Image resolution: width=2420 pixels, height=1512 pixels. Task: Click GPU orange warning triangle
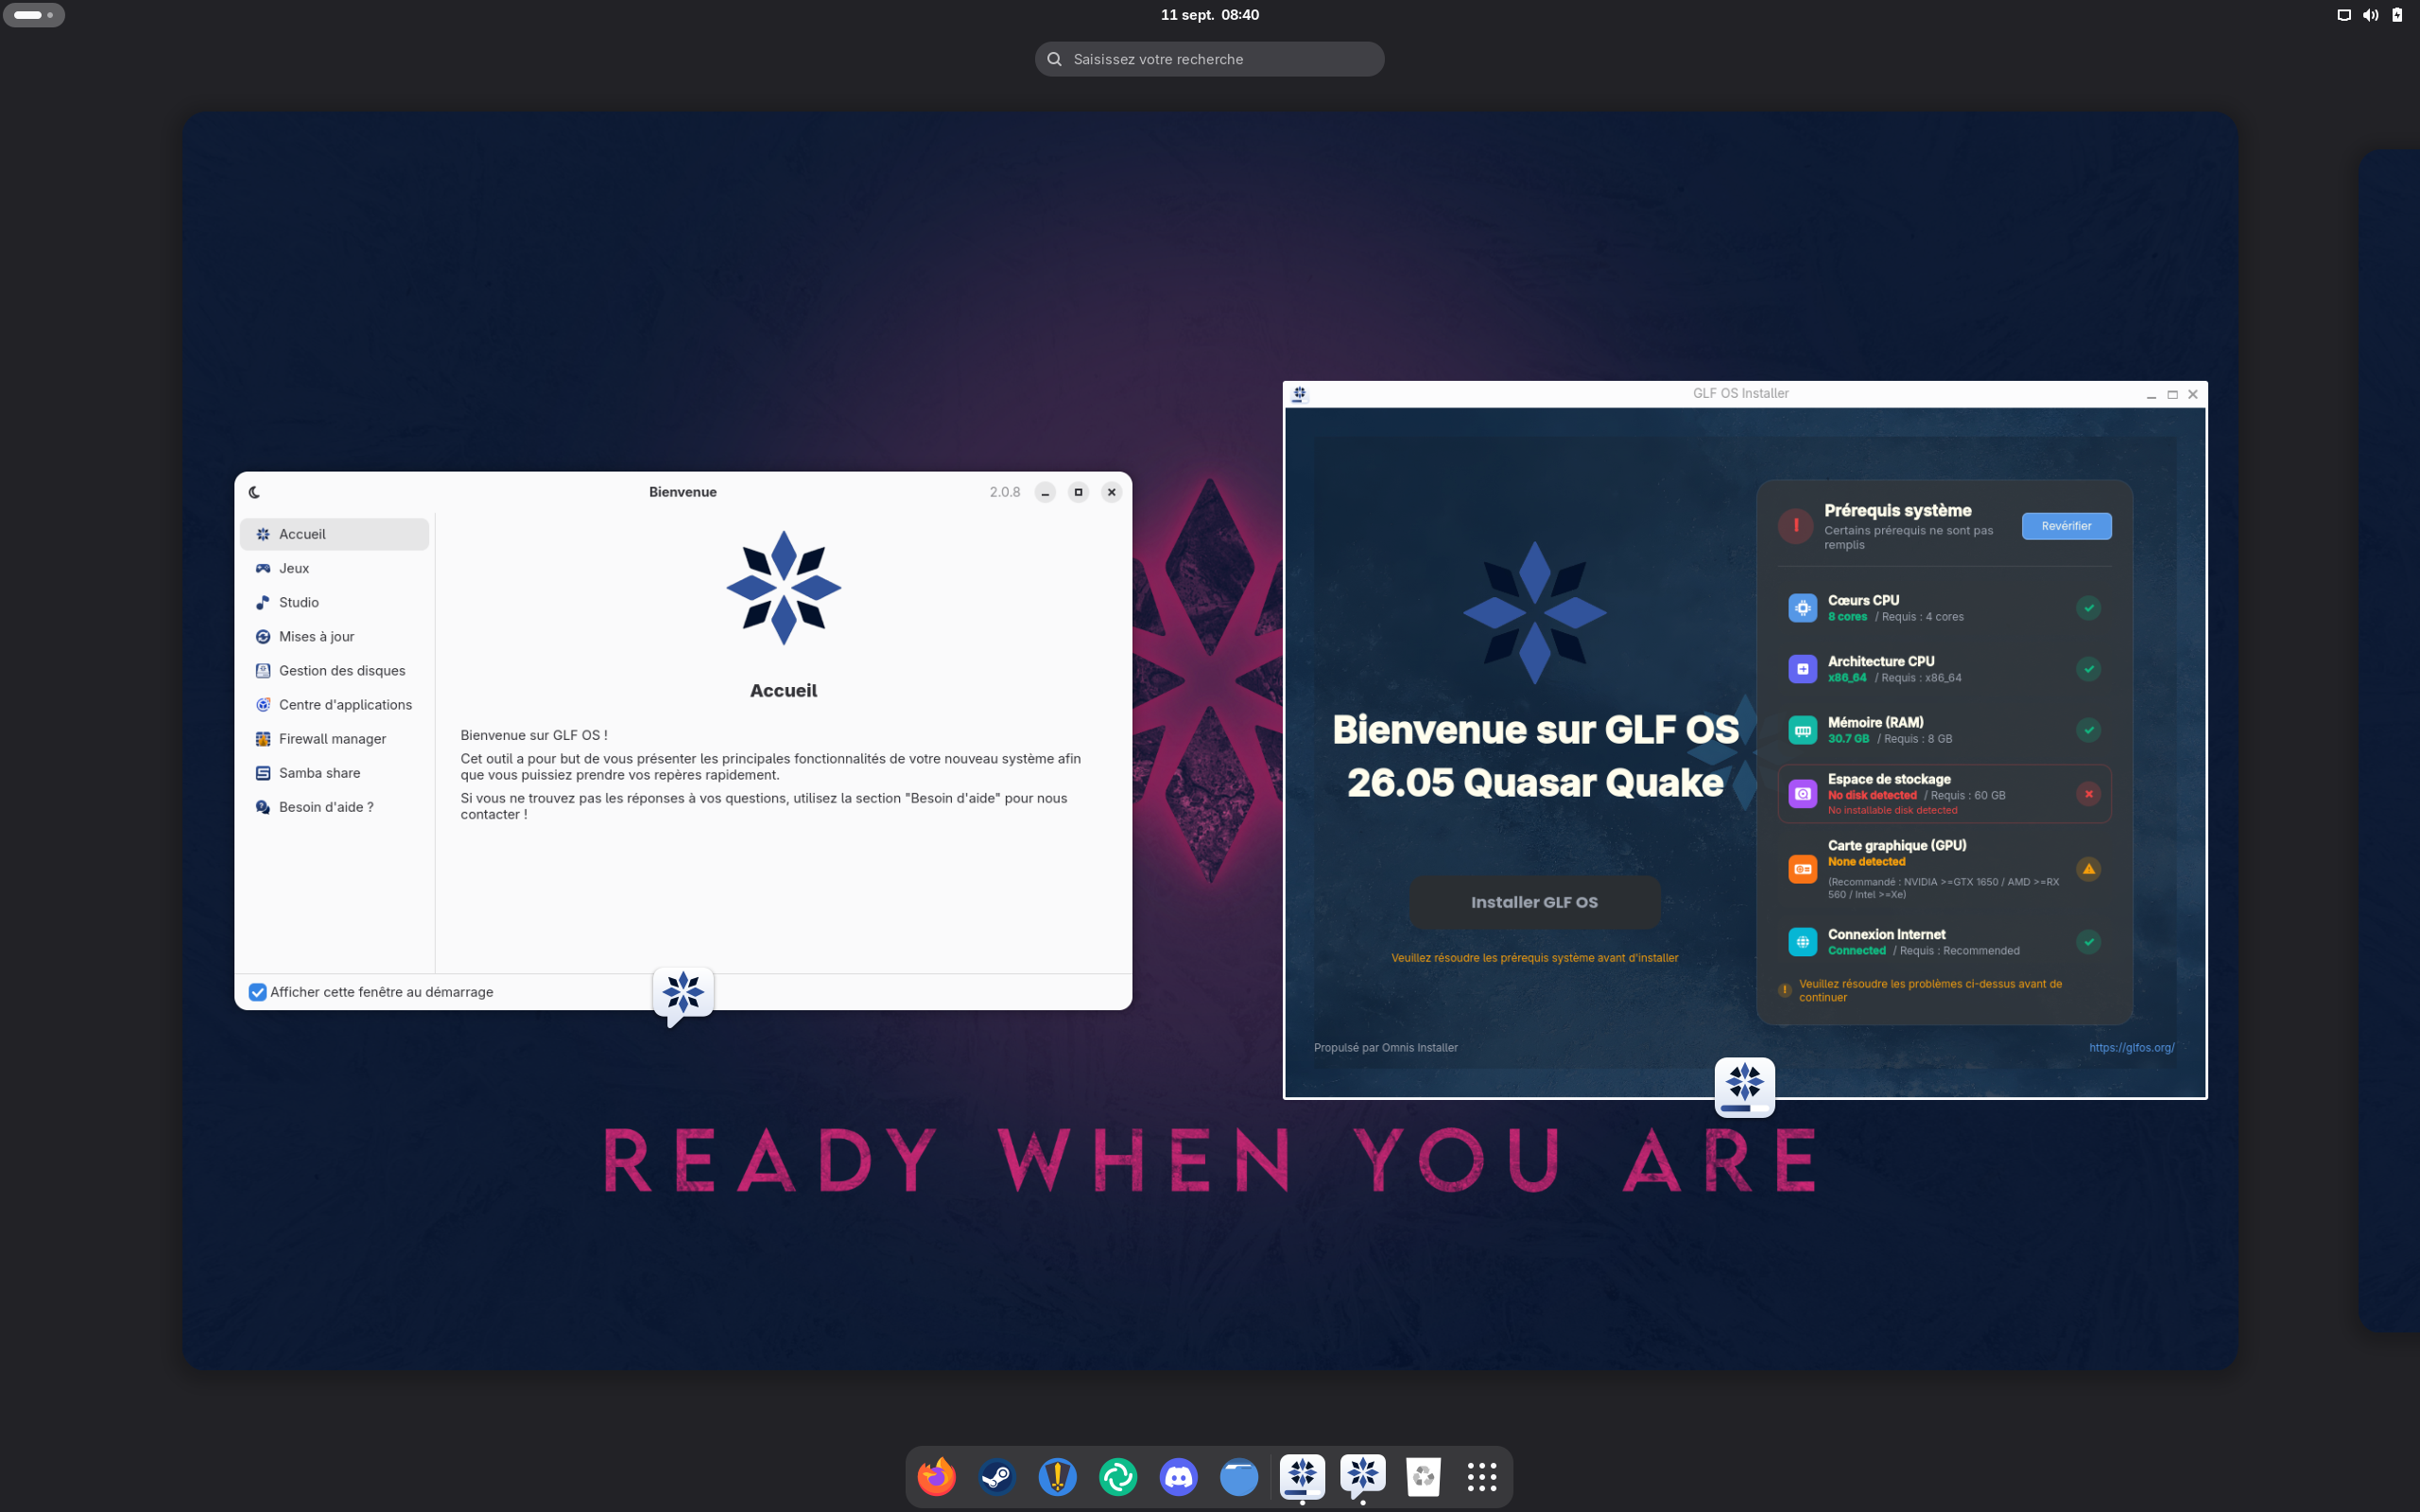click(2088, 869)
